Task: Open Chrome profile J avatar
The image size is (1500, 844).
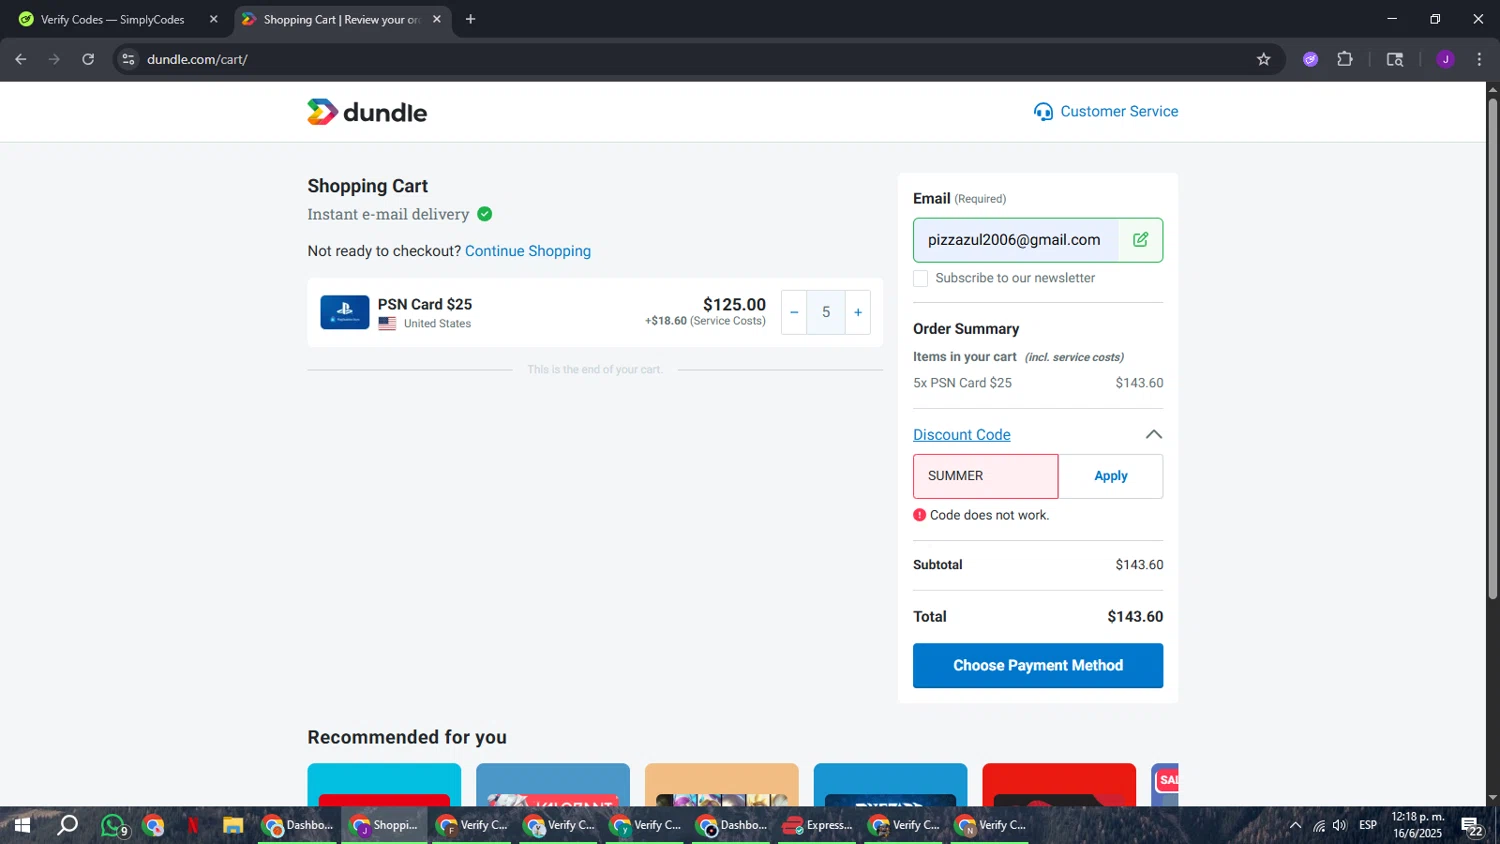Action: point(1445,59)
